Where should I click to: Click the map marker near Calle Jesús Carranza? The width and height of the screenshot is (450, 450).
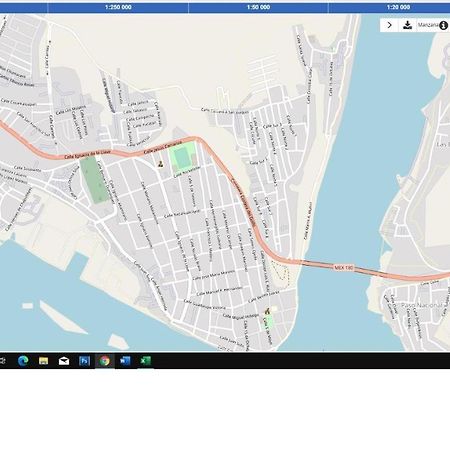click(x=161, y=164)
